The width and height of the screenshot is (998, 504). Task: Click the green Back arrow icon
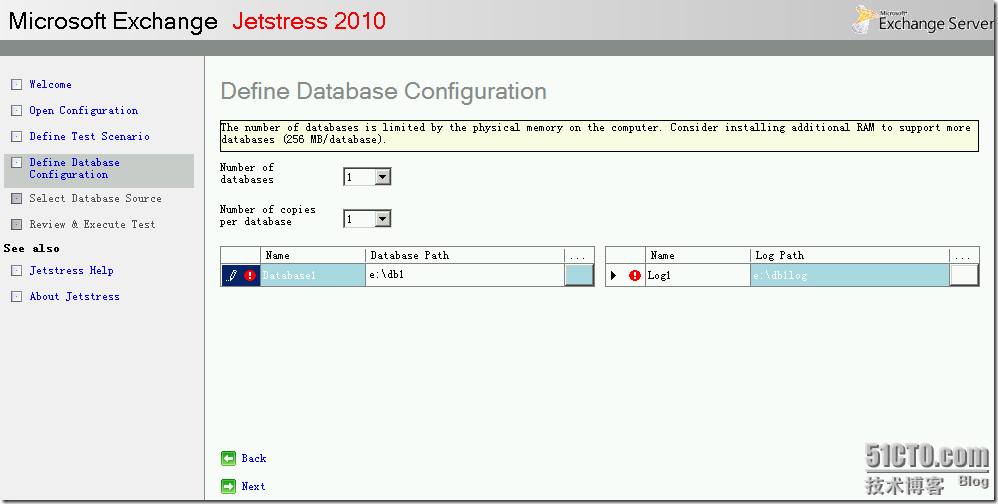[x=228, y=458]
